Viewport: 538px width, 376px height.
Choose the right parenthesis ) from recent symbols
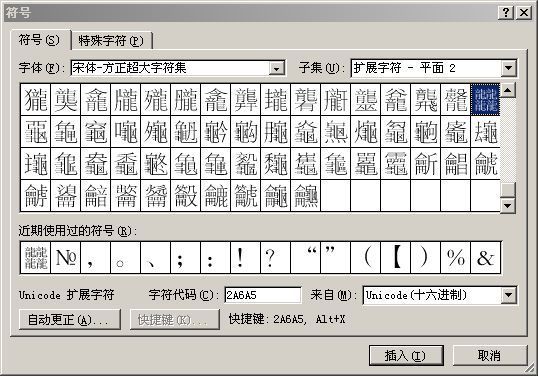point(425,257)
